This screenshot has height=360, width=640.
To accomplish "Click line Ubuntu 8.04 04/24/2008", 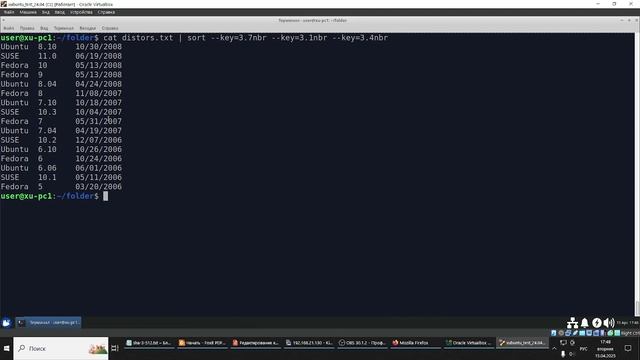I will pyautogui.click(x=61, y=84).
